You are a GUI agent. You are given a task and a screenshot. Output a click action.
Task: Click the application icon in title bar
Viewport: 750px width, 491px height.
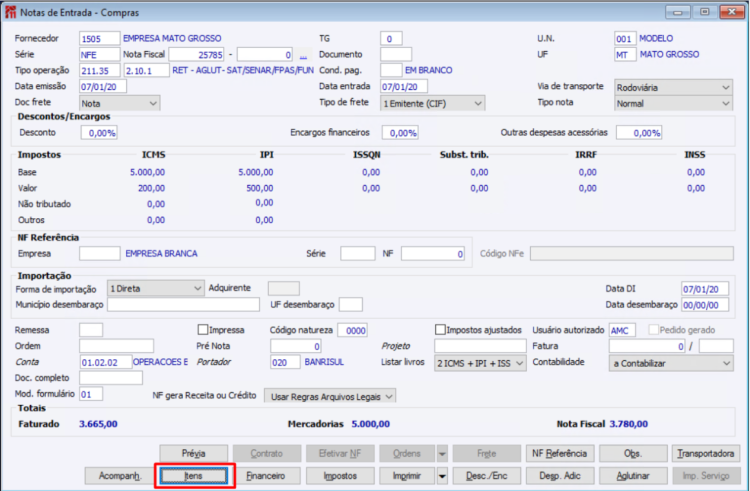[10, 12]
